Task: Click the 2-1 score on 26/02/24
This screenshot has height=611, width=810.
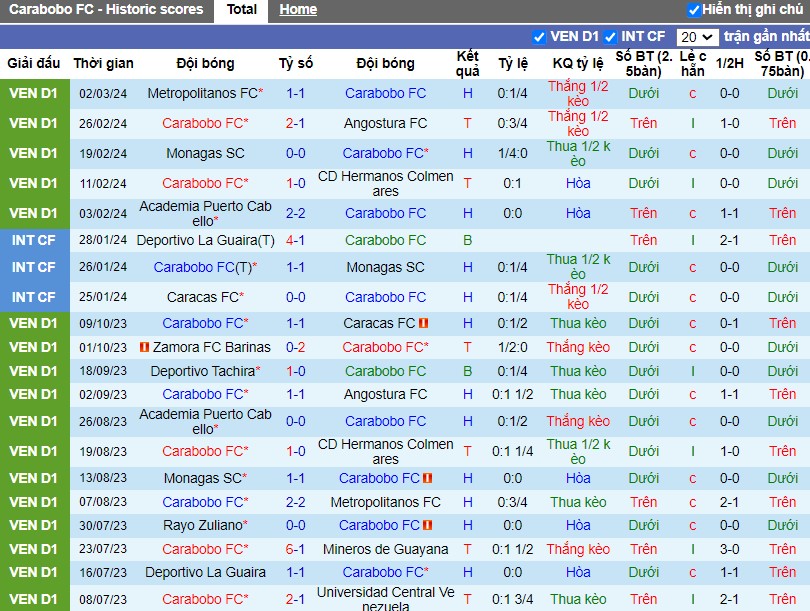Action: click(295, 123)
